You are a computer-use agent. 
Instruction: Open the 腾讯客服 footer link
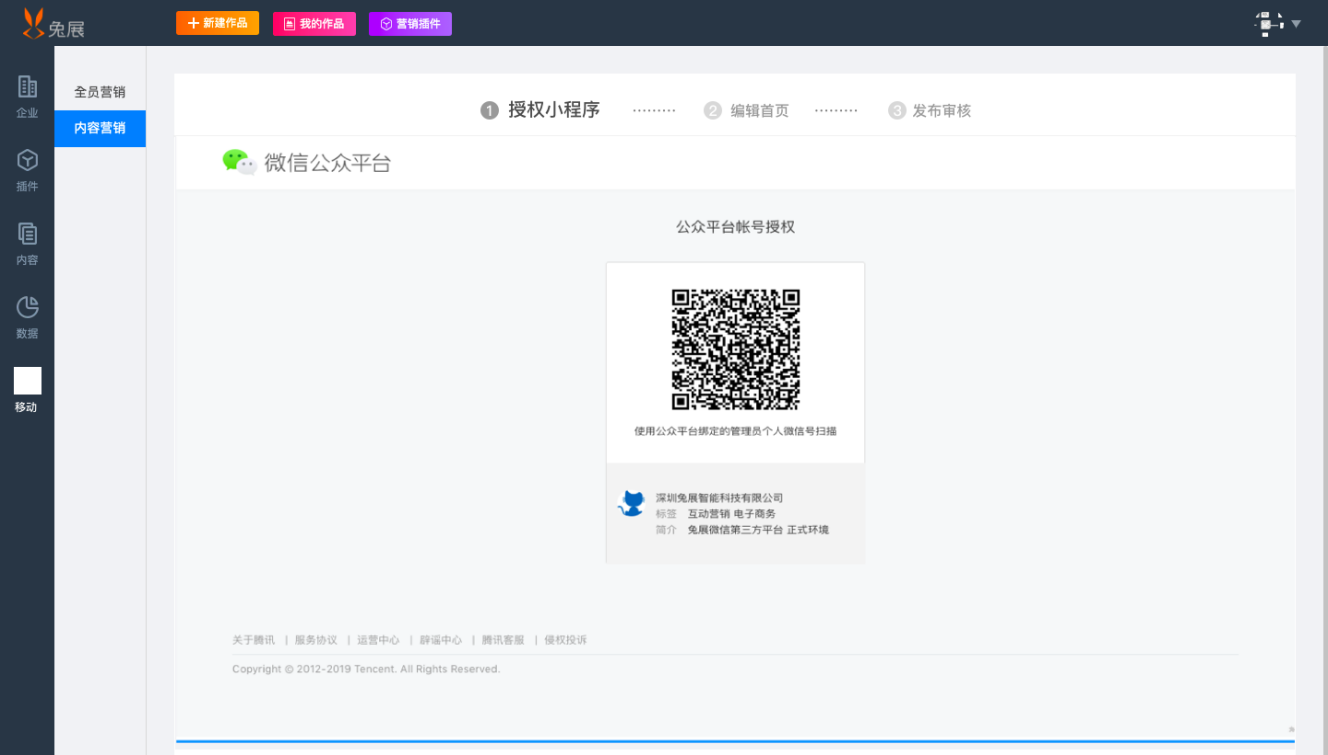(x=503, y=640)
